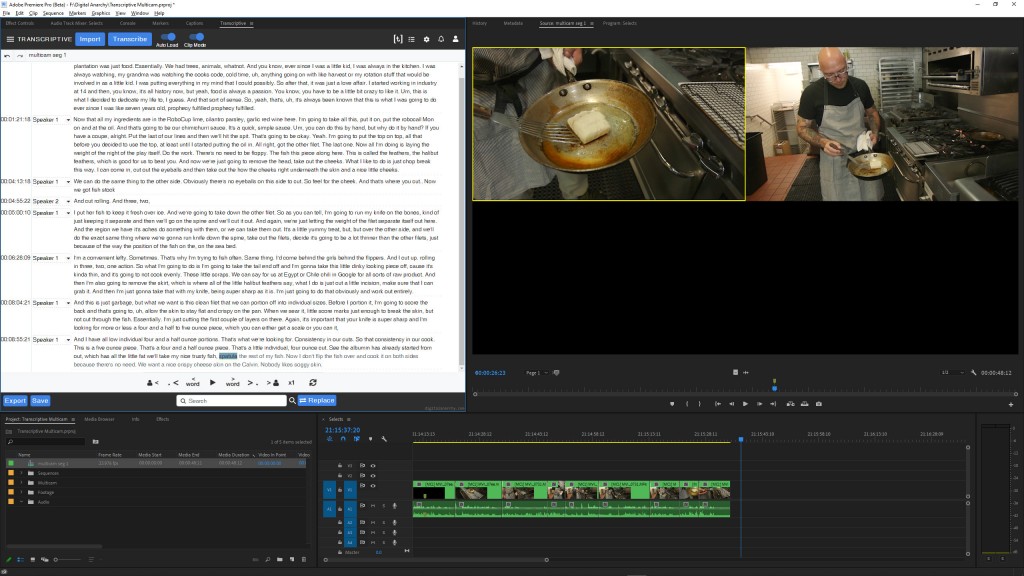The height and width of the screenshot is (576, 1024).
Task: Expand the Multicam bin
Action: (22, 483)
